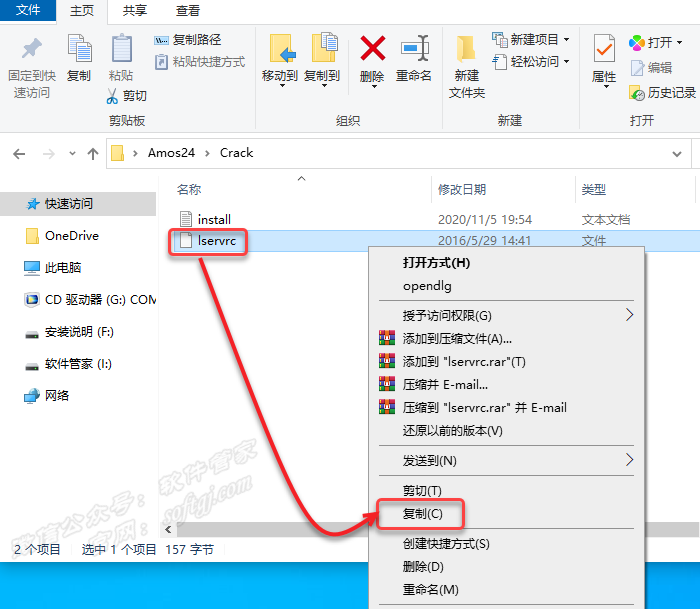Choose 复制(C) in context menu
The height and width of the screenshot is (609, 700).
click(507, 514)
